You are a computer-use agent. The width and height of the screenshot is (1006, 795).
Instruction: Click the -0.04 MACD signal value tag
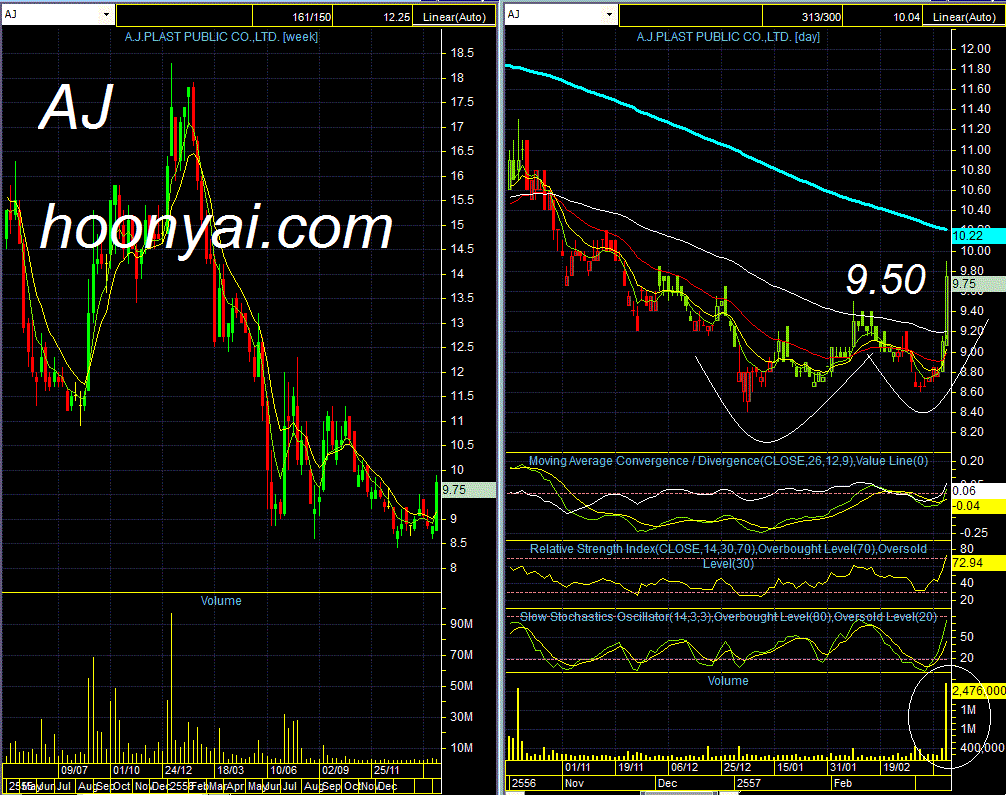tap(978, 506)
